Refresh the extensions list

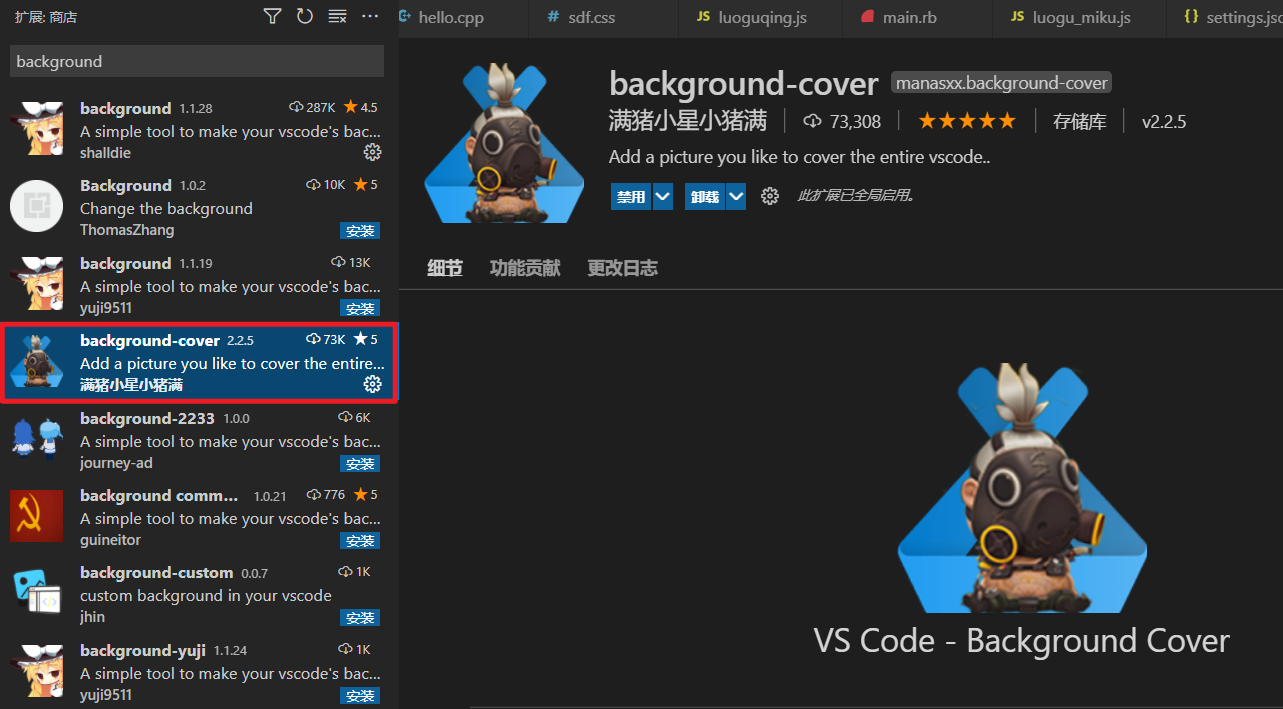click(305, 16)
